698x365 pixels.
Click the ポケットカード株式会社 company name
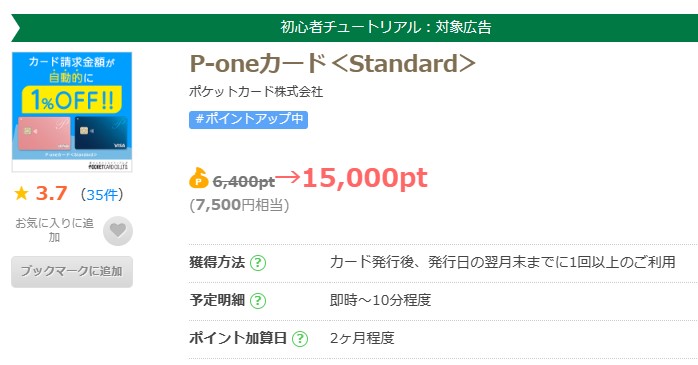[x=256, y=92]
